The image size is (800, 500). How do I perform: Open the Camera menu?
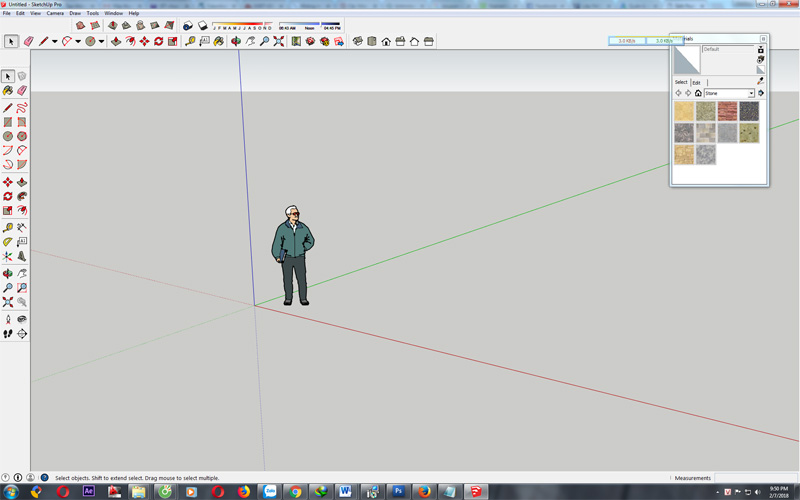(x=55, y=13)
